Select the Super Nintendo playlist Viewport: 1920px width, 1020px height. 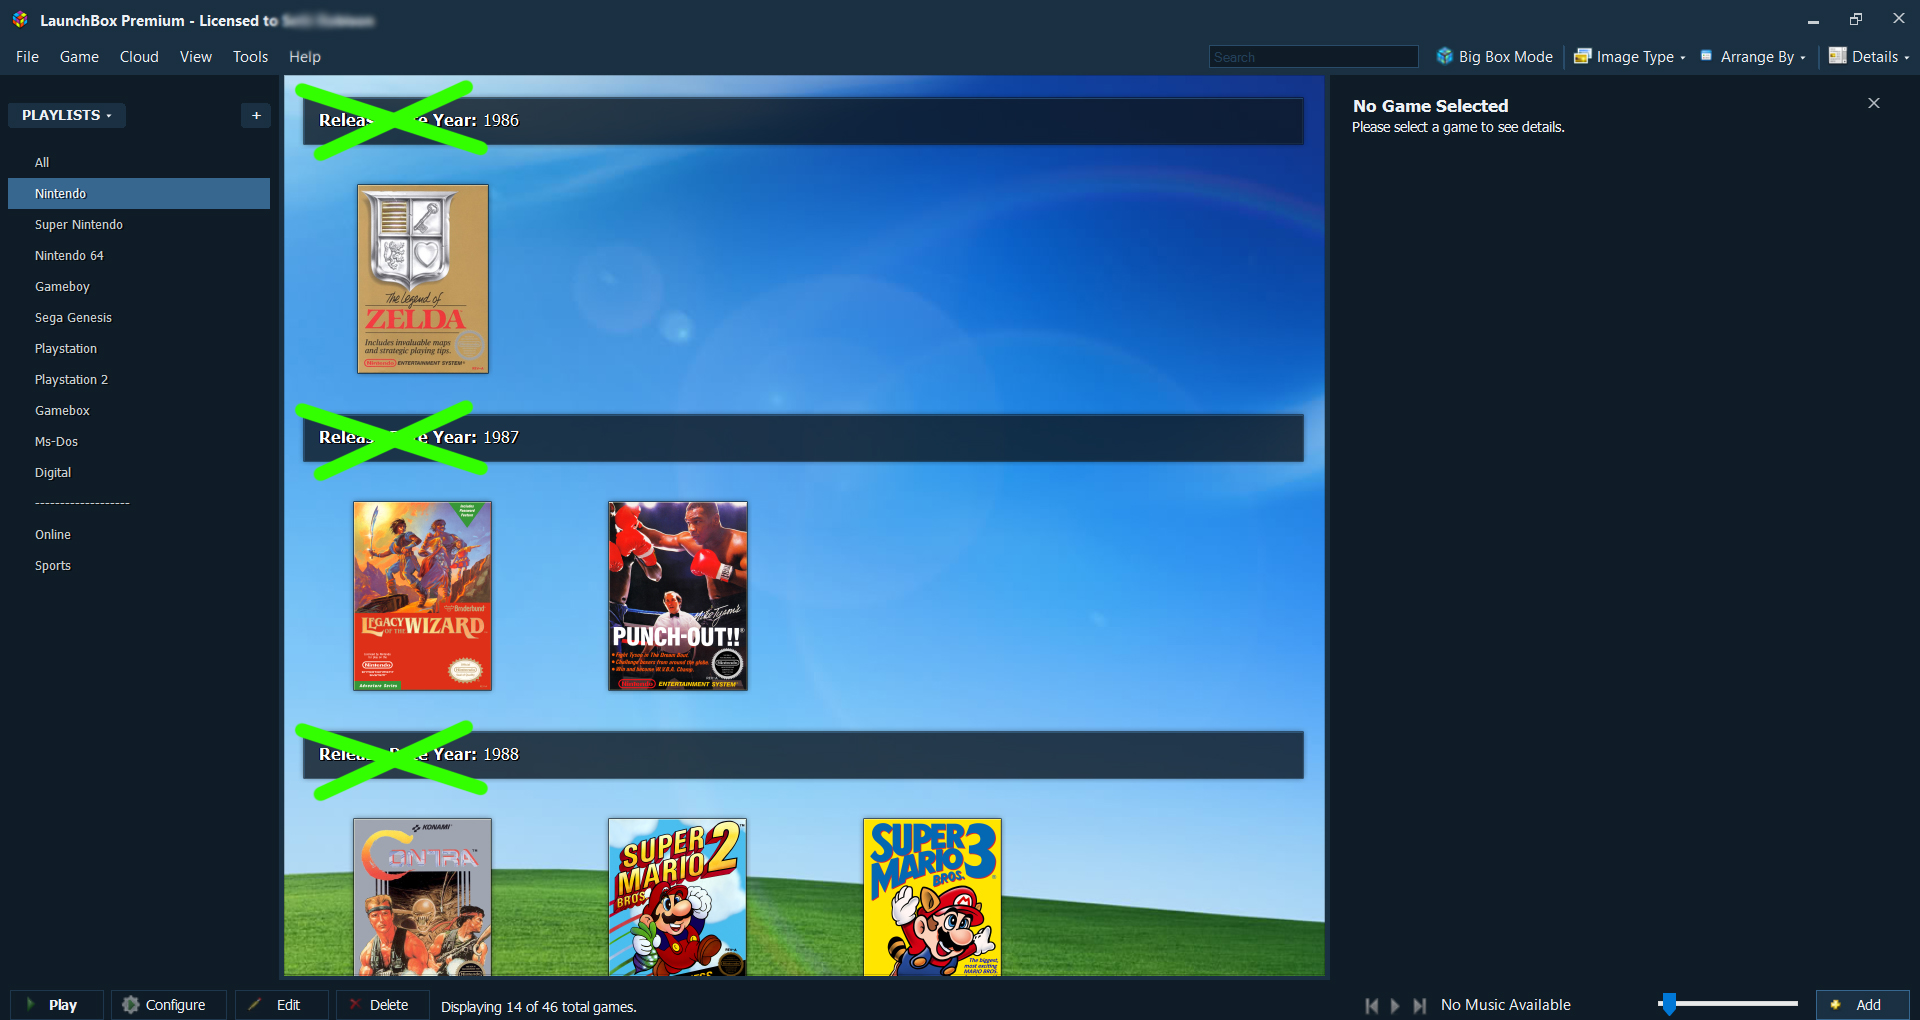click(x=139, y=224)
